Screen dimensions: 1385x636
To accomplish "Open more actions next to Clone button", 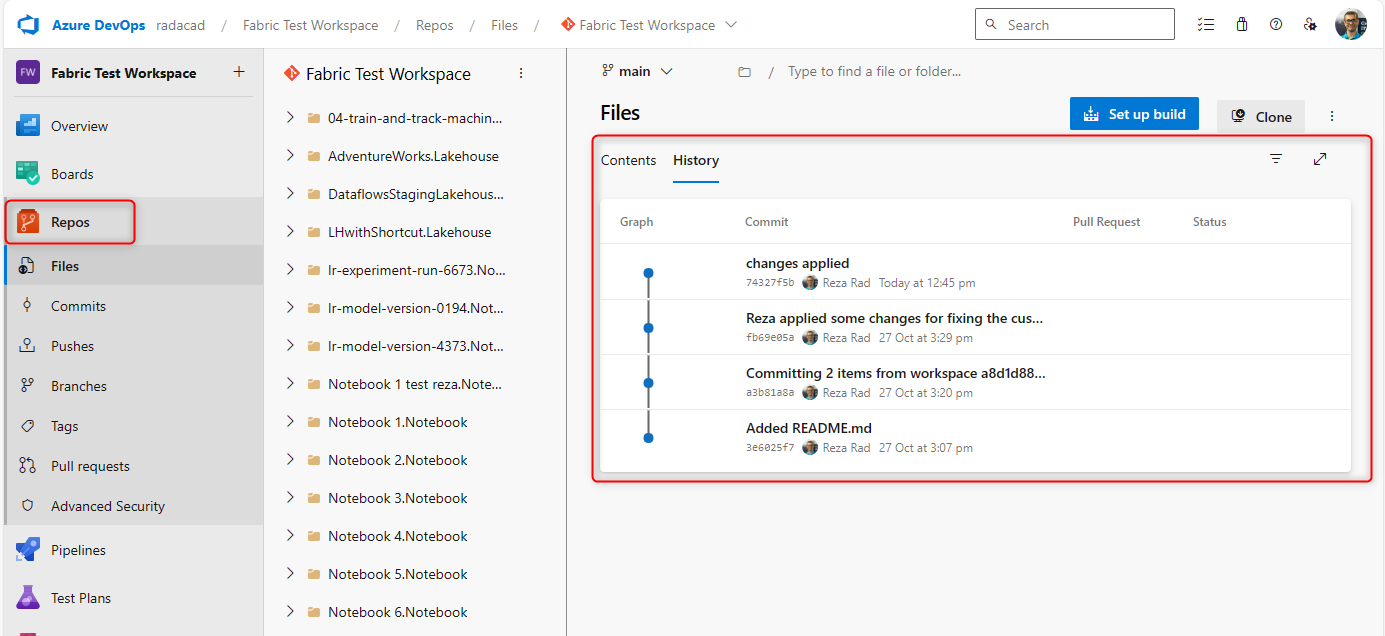I will click(1332, 117).
